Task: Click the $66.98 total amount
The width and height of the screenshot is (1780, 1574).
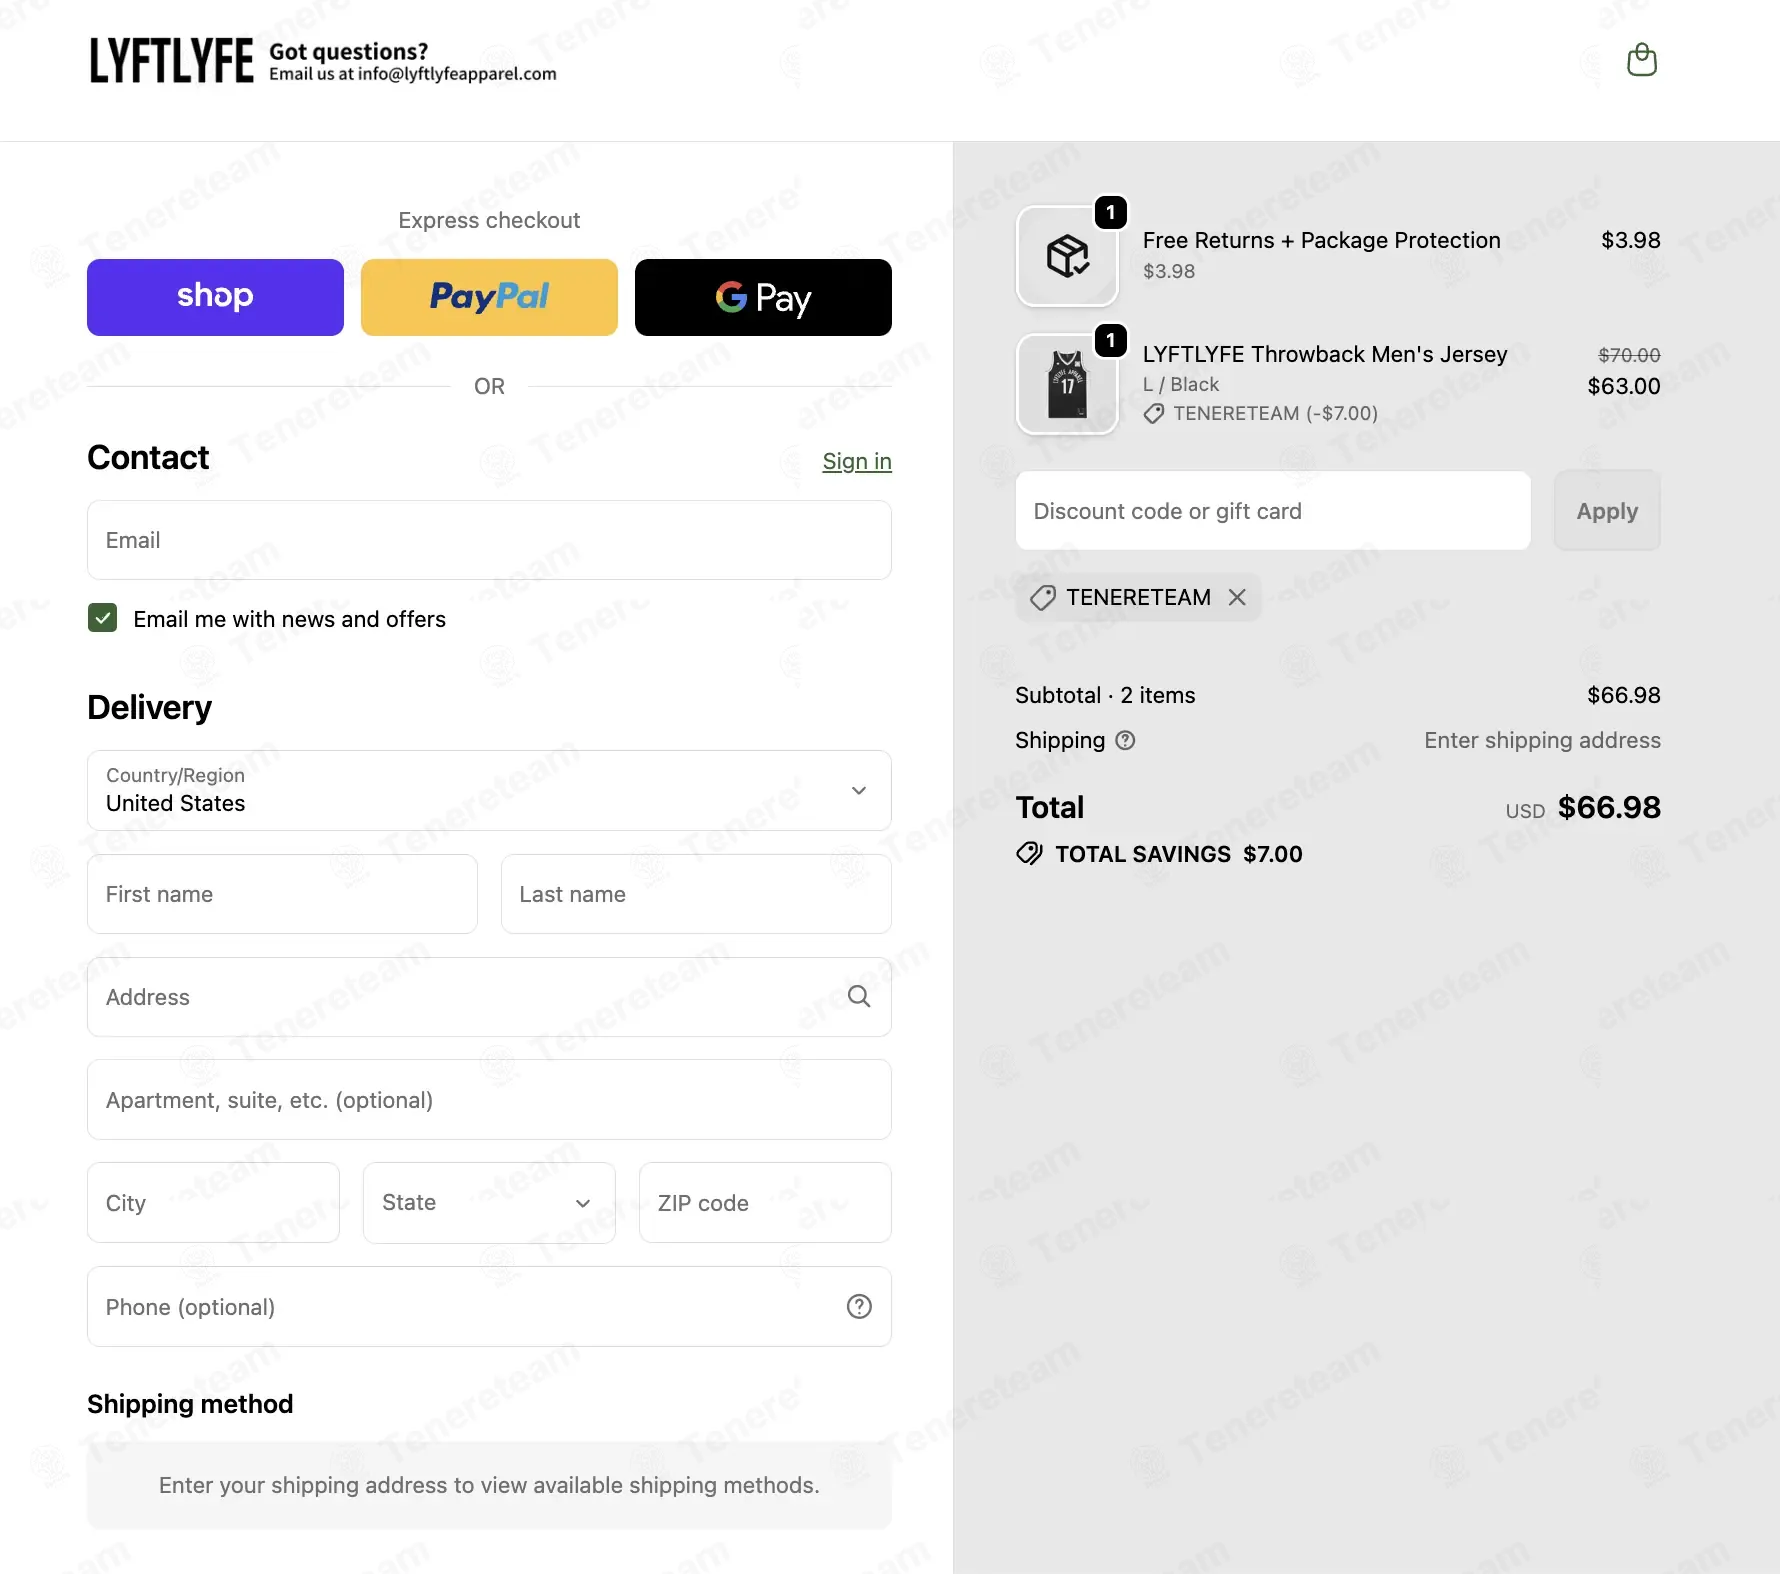Action: click(1609, 807)
